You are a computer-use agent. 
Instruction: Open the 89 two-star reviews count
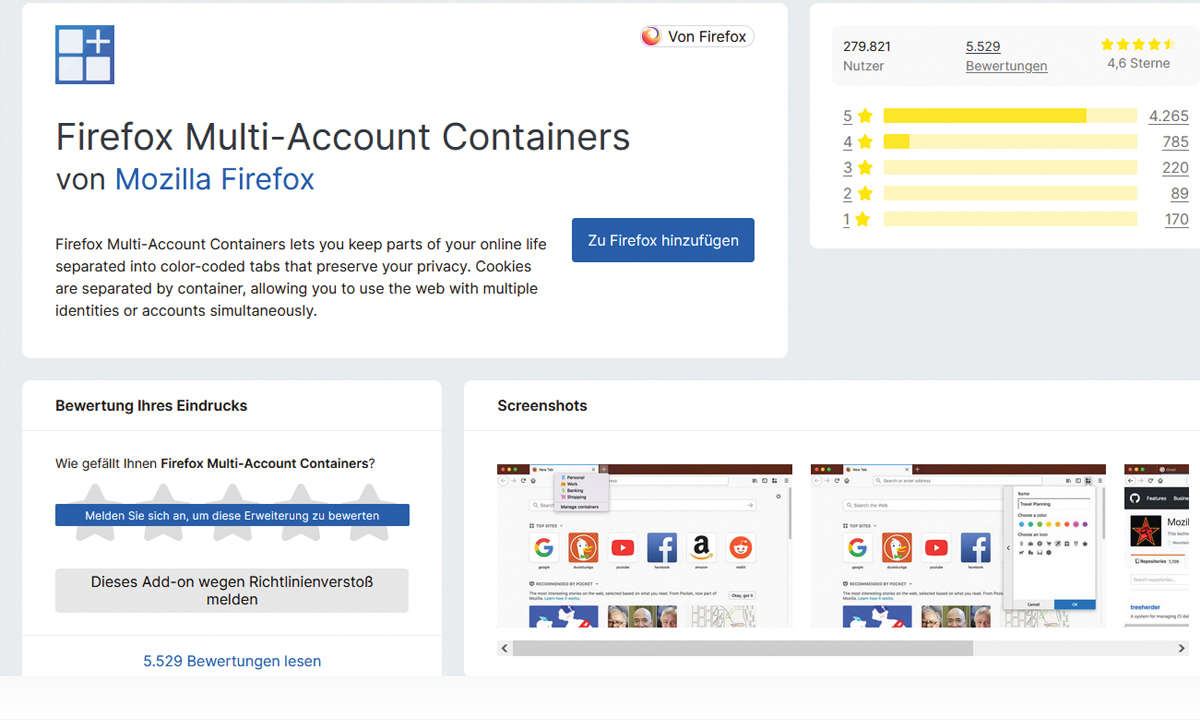[1180, 194]
